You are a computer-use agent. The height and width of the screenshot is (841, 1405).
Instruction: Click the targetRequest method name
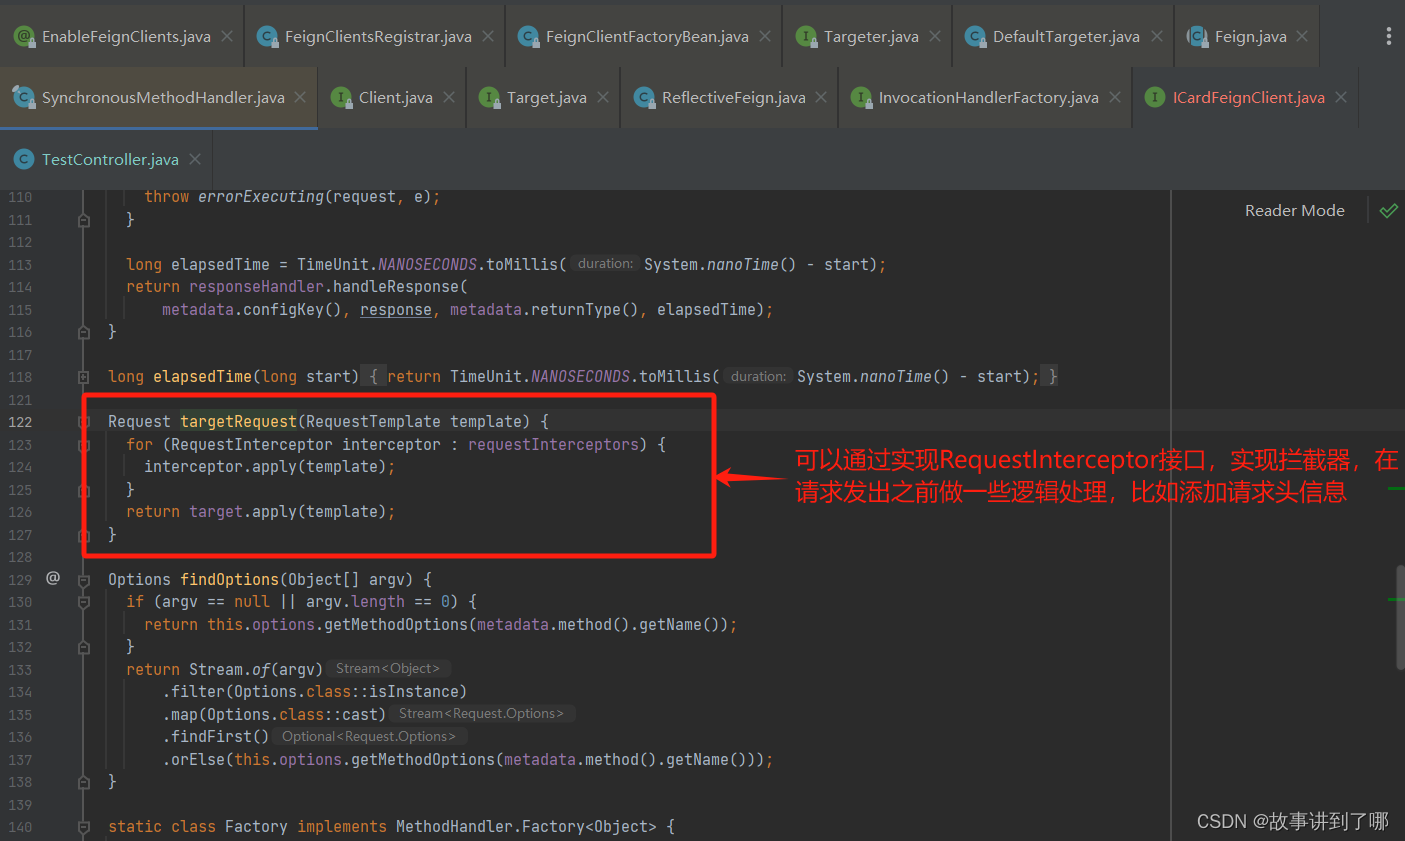pos(238,421)
